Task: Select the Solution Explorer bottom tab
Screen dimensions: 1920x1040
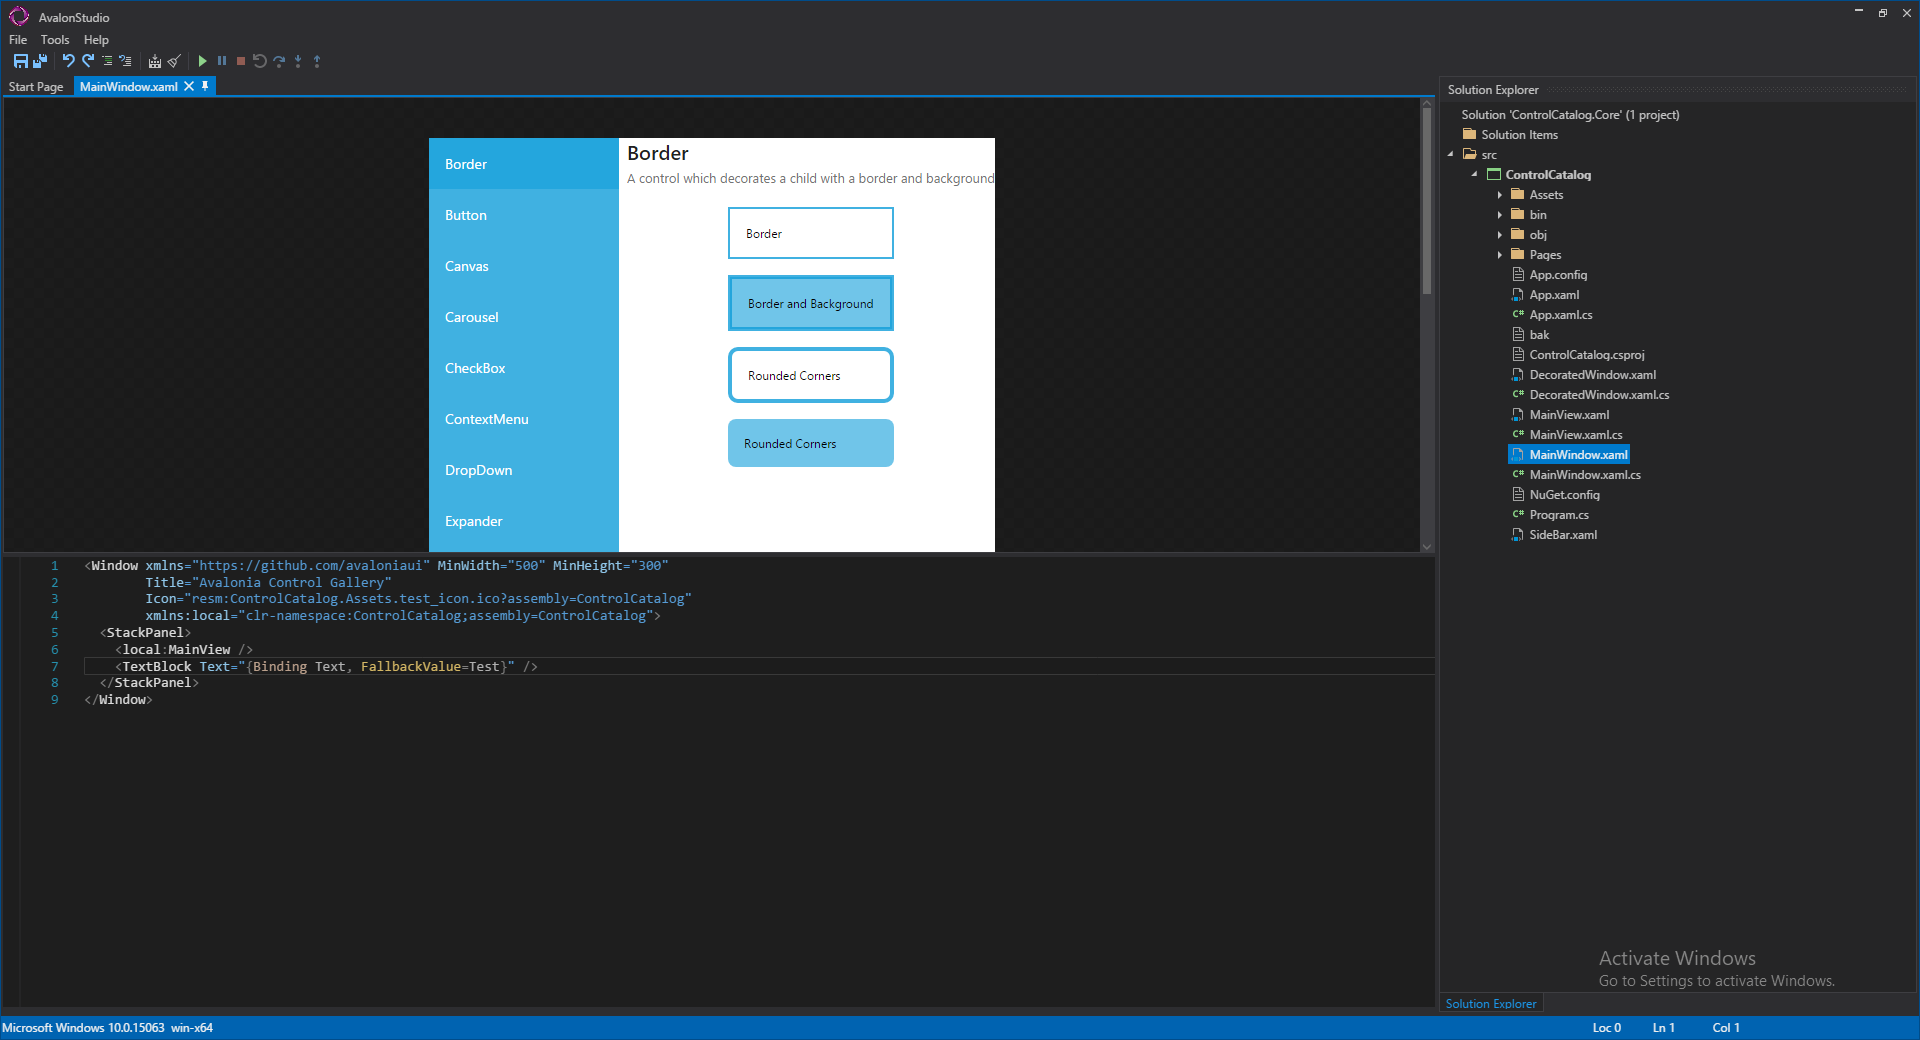Action: click(1491, 1004)
